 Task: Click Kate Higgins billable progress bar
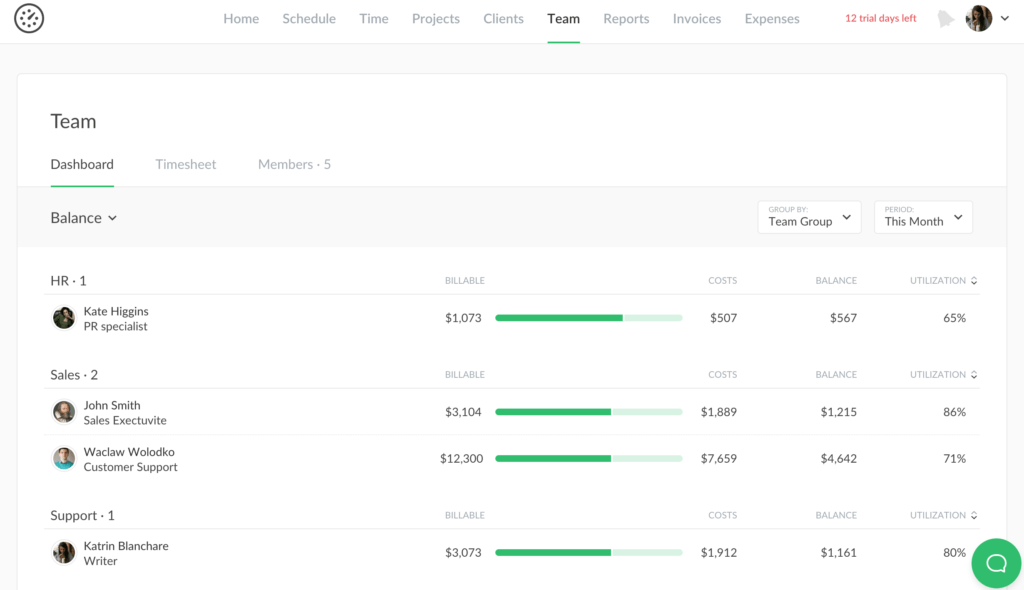588,318
